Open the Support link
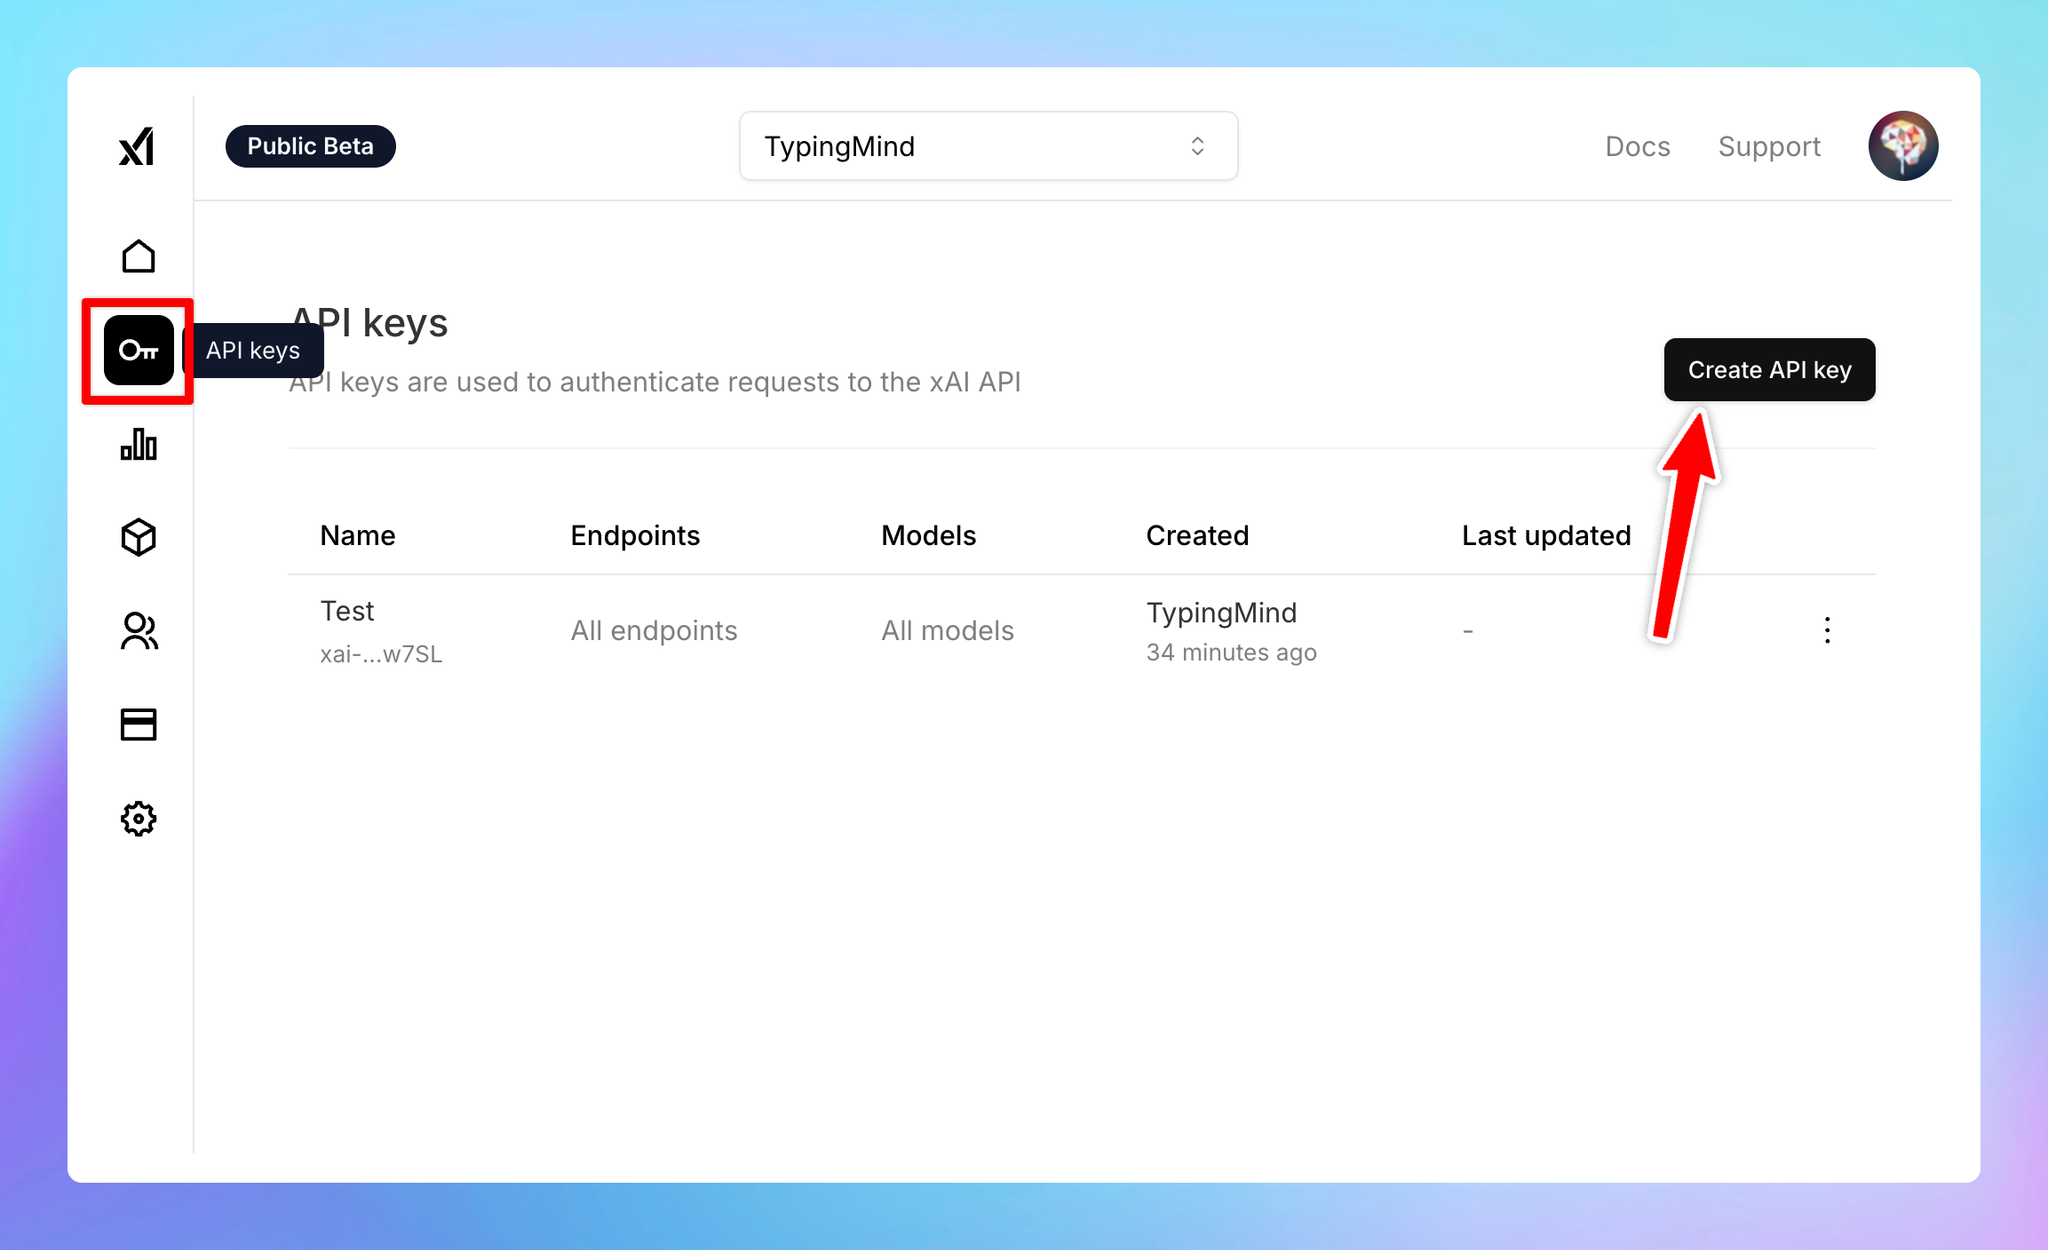 (1769, 146)
